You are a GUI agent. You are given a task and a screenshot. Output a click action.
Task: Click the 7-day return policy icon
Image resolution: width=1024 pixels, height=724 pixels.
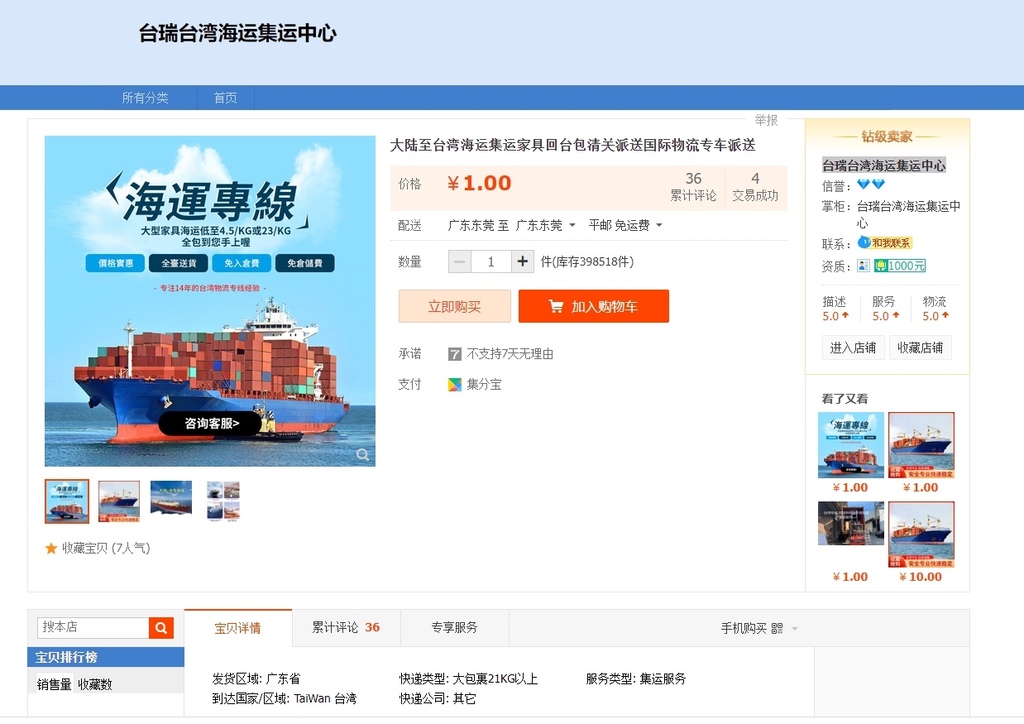[455, 354]
